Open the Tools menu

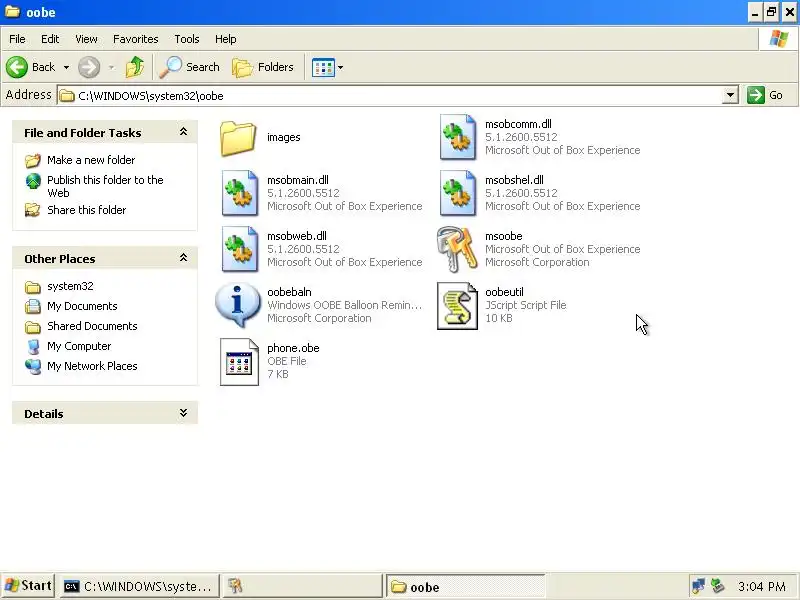pos(187,39)
